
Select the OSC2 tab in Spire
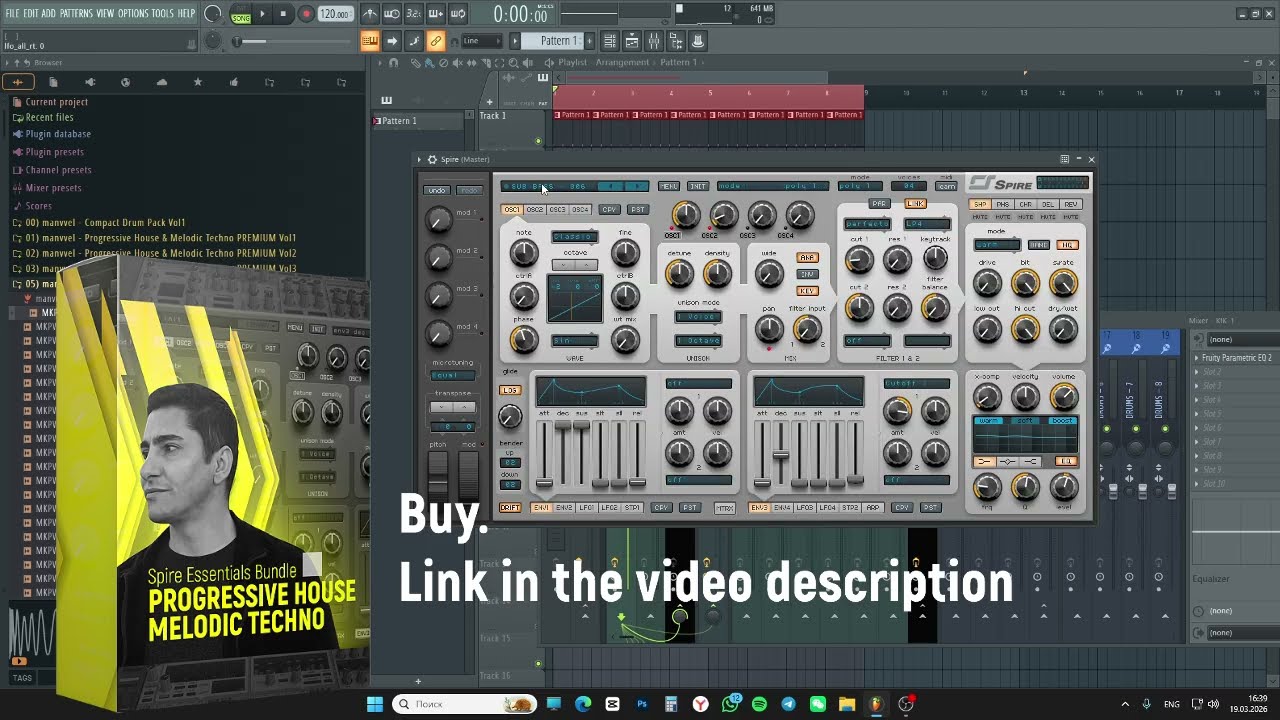pos(535,210)
